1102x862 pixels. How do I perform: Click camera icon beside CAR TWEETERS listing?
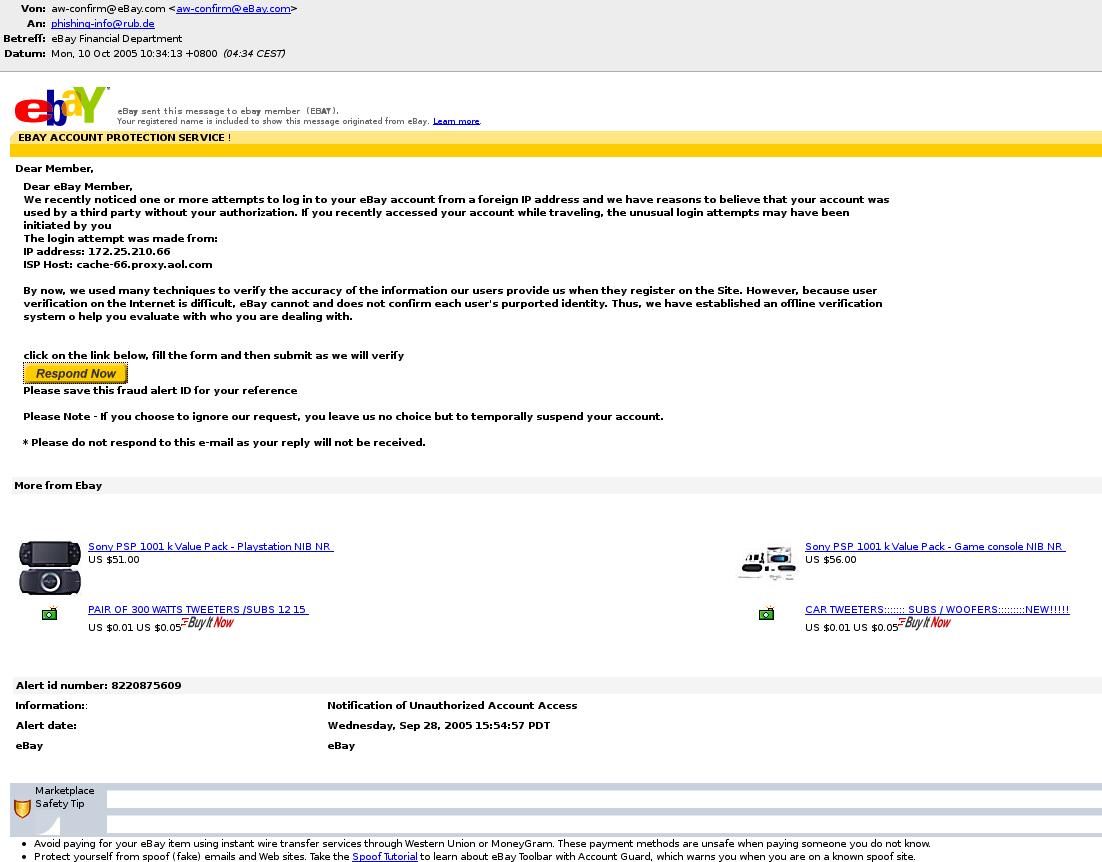click(766, 613)
